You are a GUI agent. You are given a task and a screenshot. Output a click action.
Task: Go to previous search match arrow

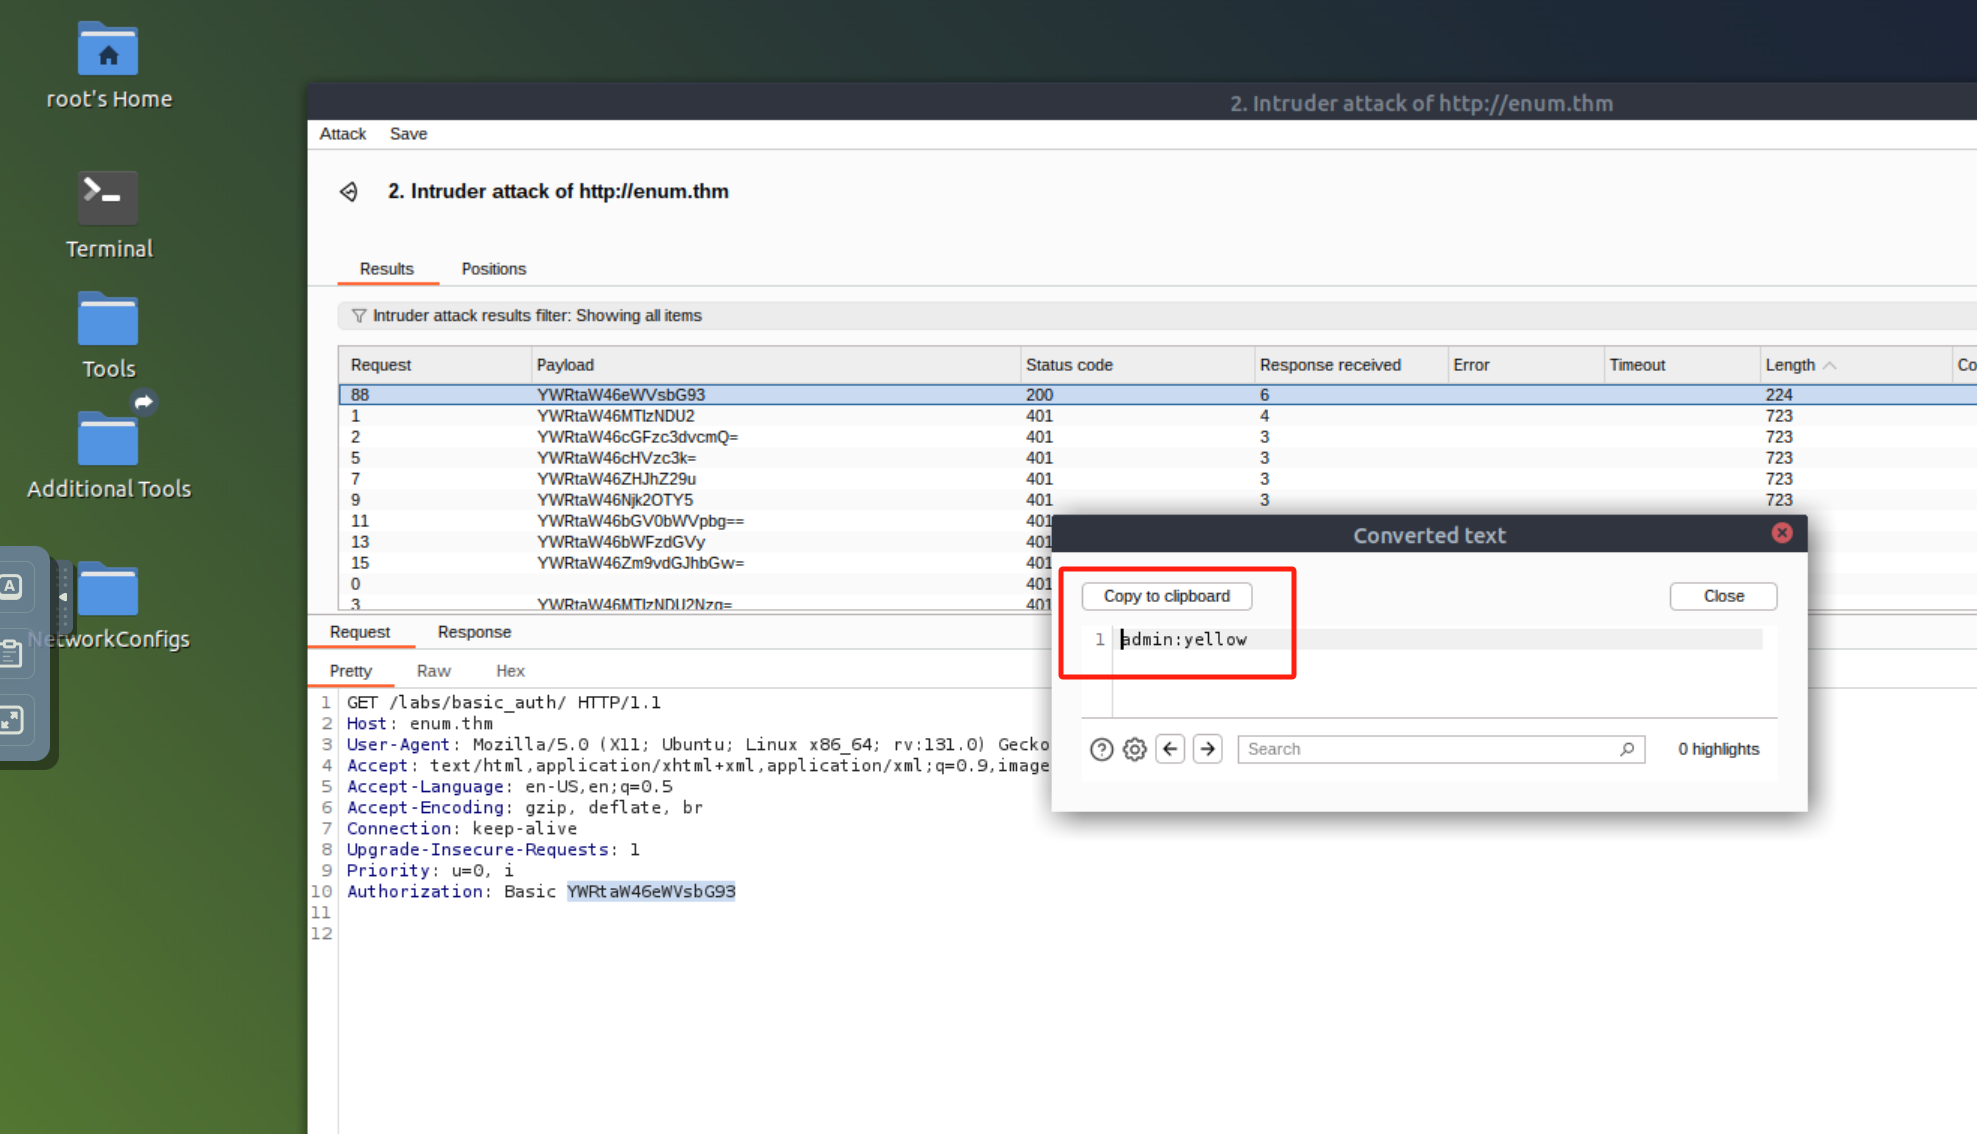pos(1170,749)
